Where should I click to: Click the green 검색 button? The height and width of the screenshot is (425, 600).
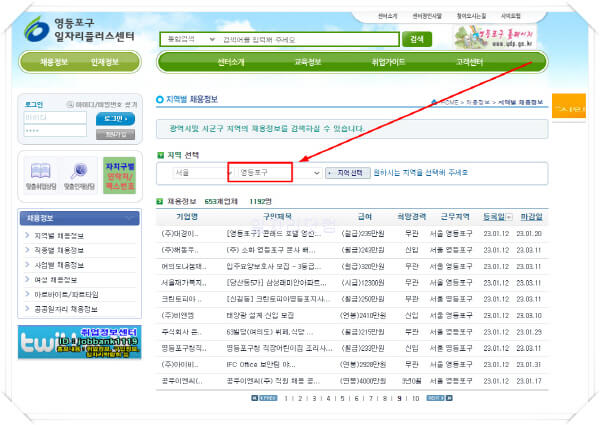417,39
